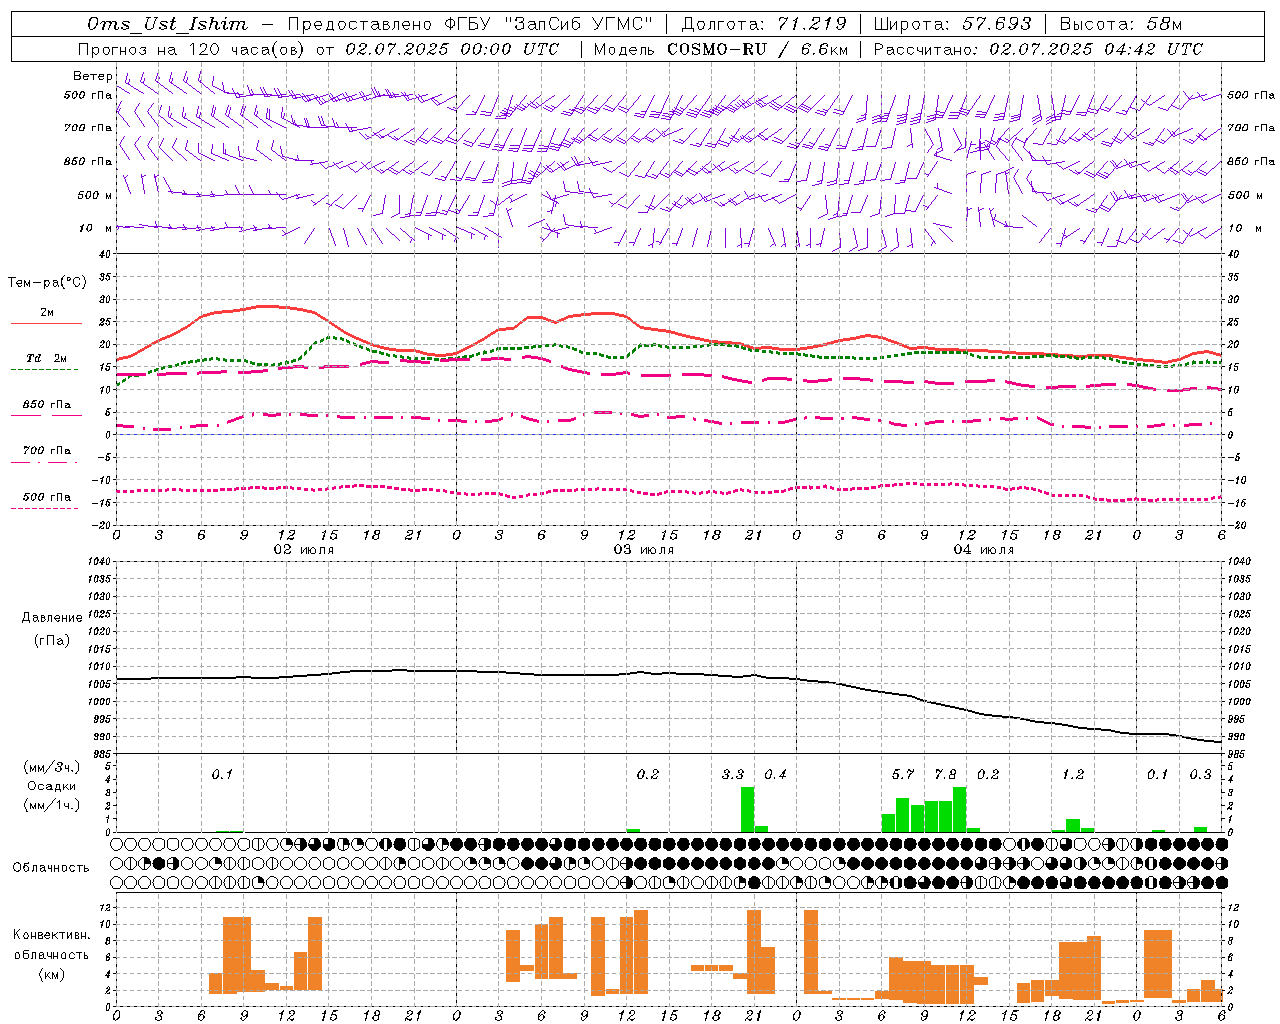Click the 700 гПа temperature legend line sample
Screen dimensions: 1280x1024
[x=44, y=461]
